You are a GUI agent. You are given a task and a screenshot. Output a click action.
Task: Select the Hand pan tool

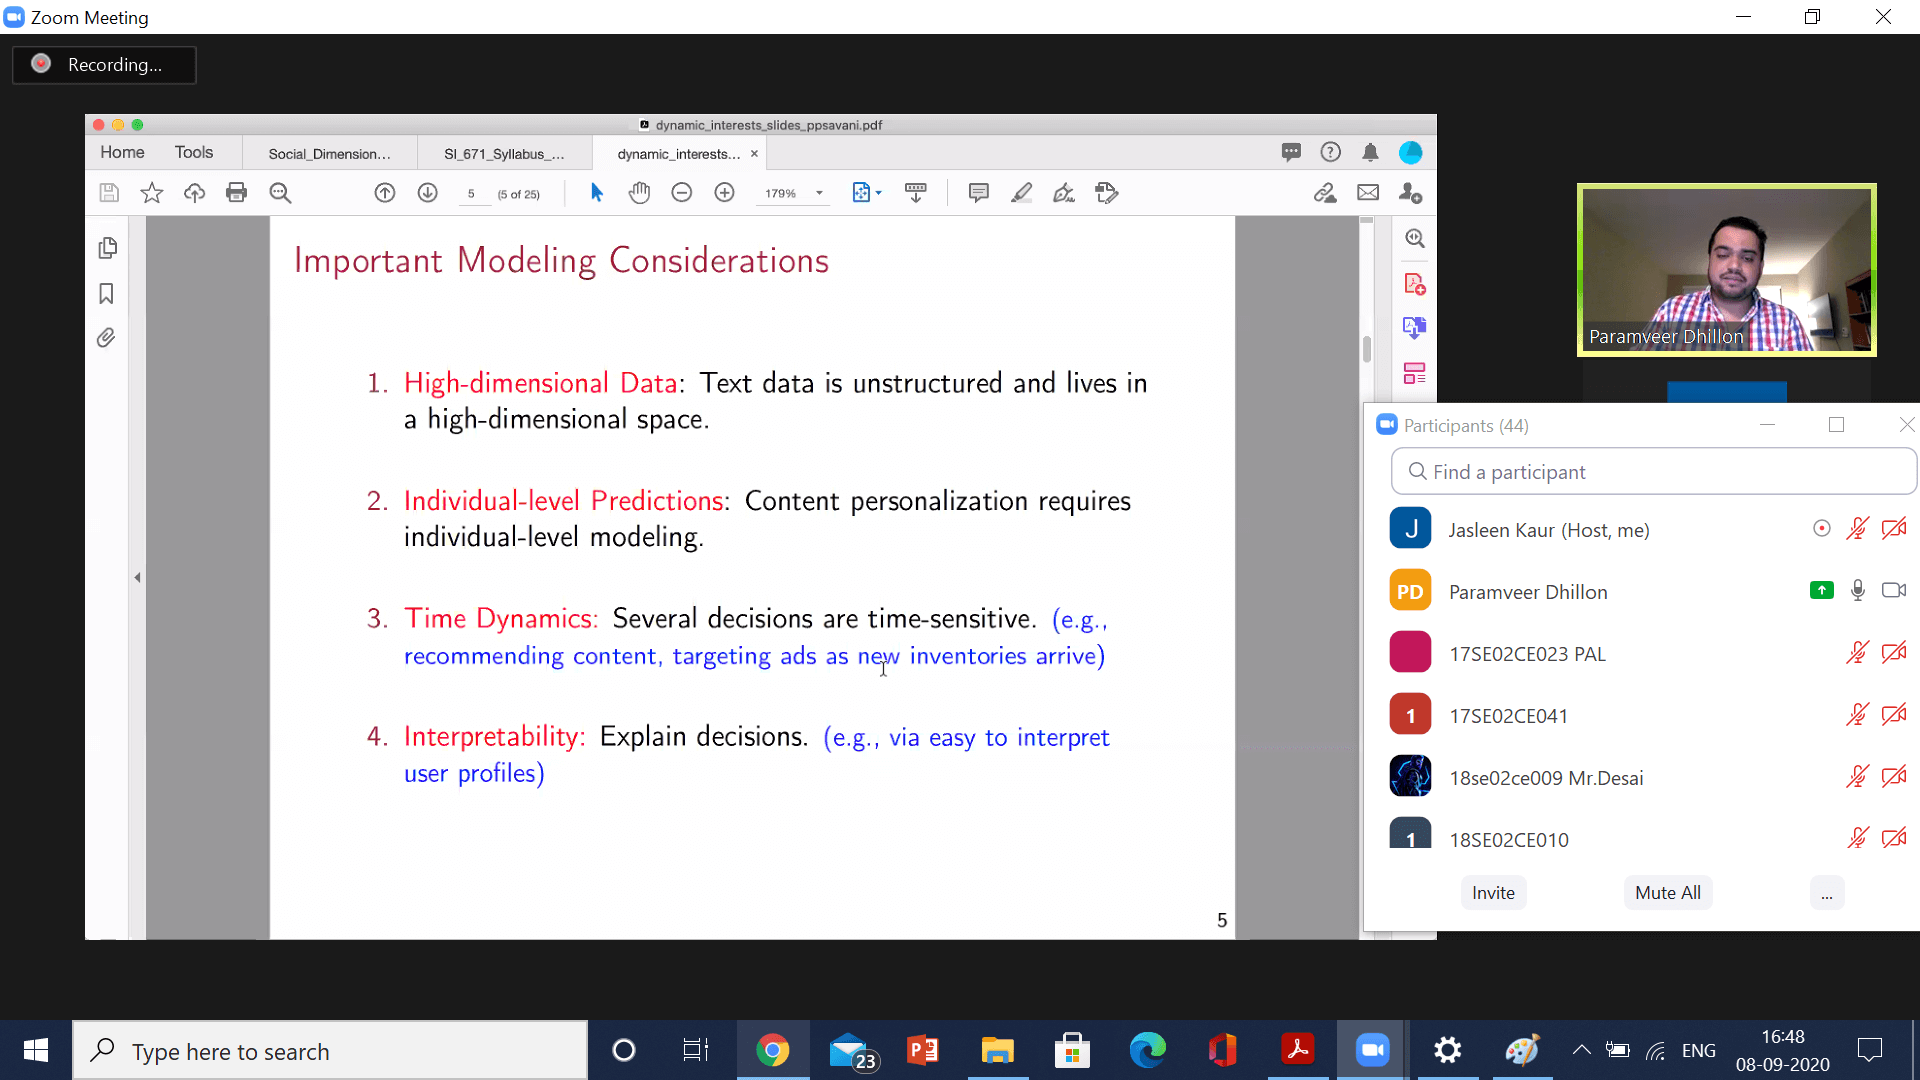tap(639, 193)
